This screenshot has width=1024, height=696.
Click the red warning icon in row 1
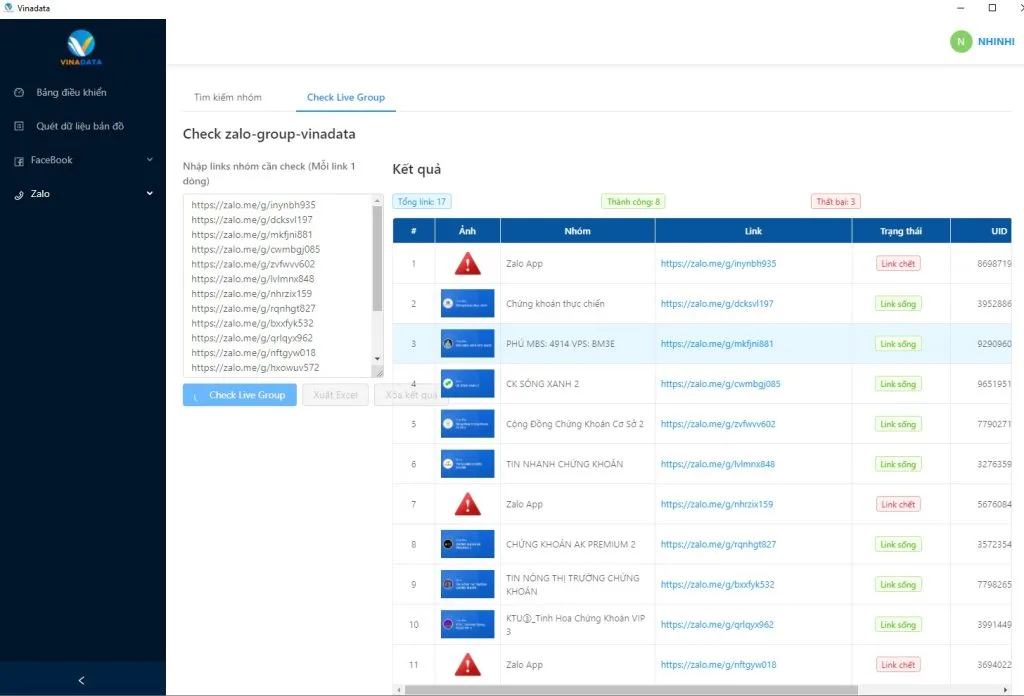pyautogui.click(x=467, y=264)
